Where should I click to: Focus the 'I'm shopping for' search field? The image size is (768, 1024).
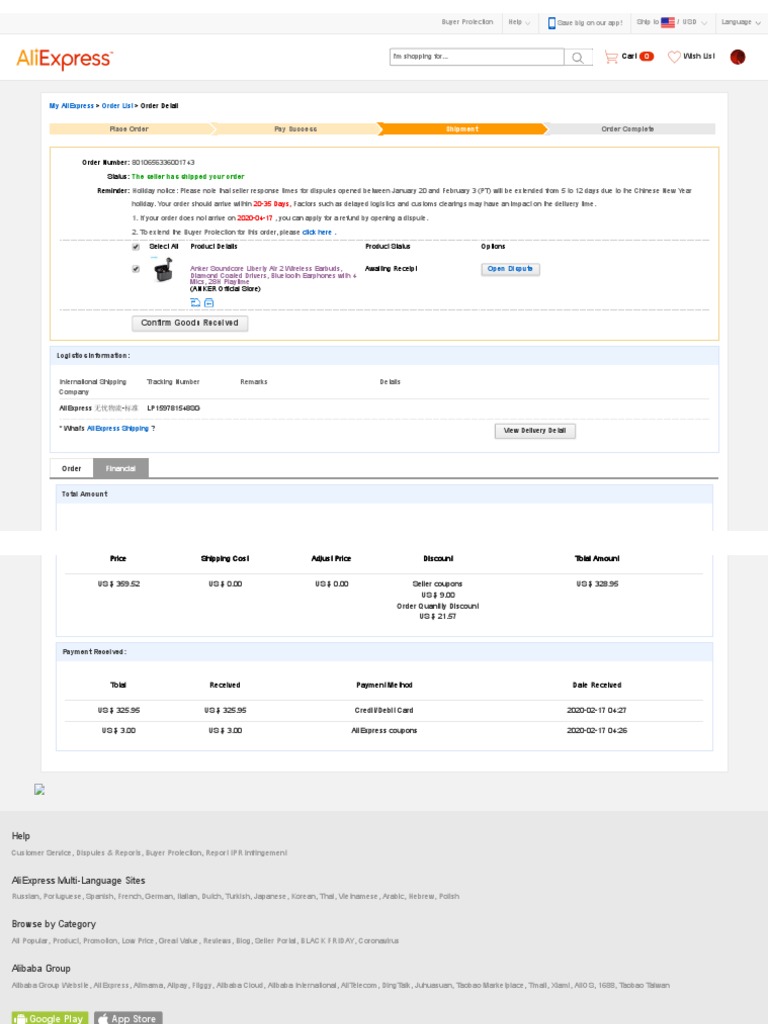(x=477, y=57)
